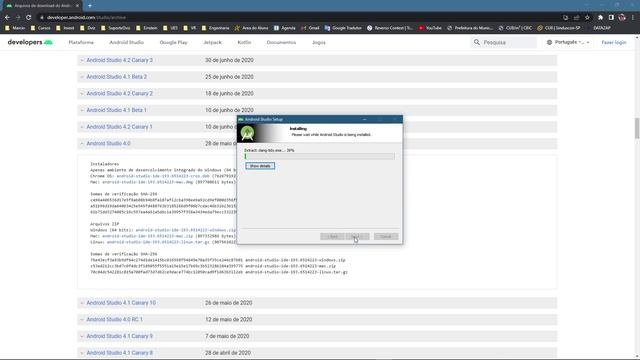Image resolution: width=640 pixels, height=360 pixels.
Task: Open the Chrome extensions puzzle icon
Action: 600,18
